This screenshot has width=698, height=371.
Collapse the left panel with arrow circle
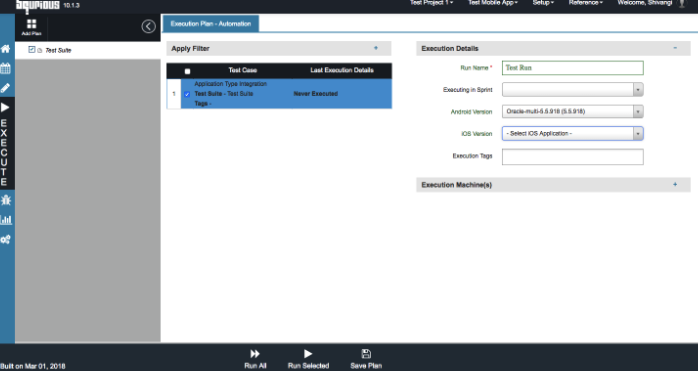[149, 26]
